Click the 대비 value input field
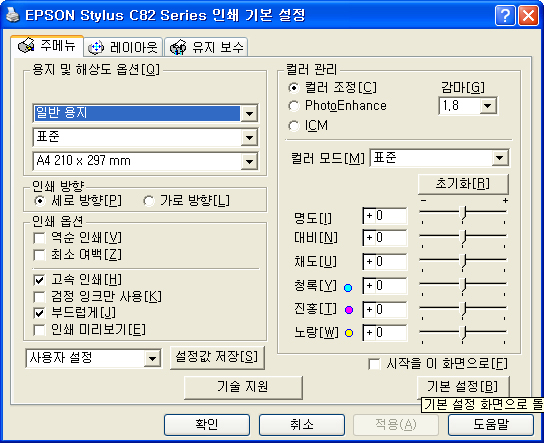This screenshot has height=443, width=544. tap(385, 238)
